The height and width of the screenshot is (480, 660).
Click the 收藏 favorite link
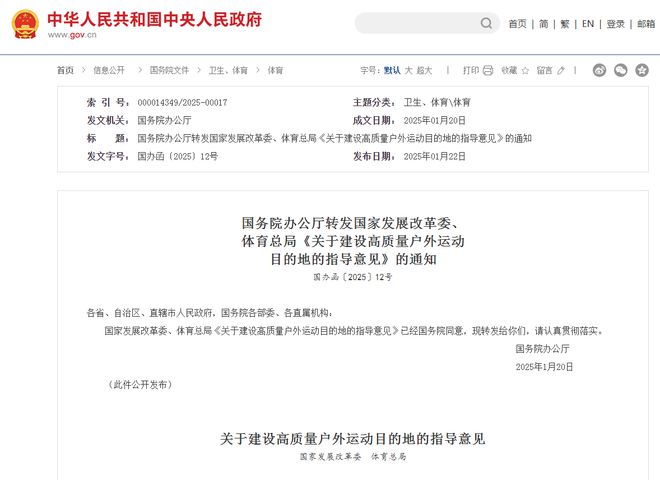click(x=509, y=70)
